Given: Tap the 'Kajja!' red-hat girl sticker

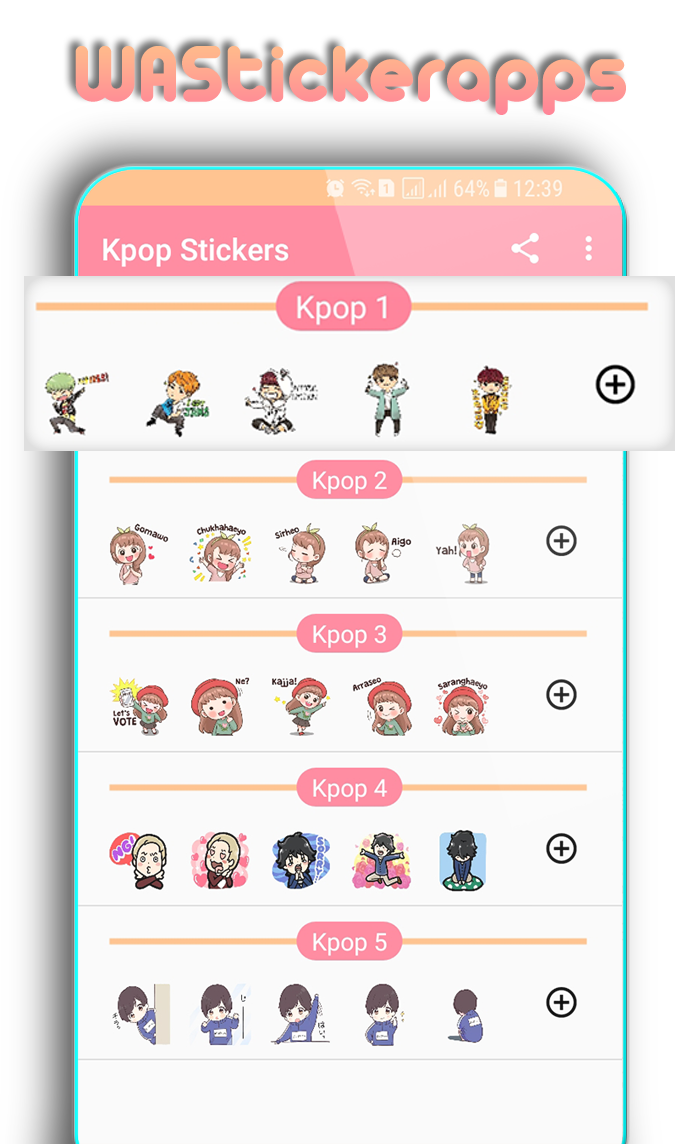Looking at the screenshot, I should pos(301,705).
